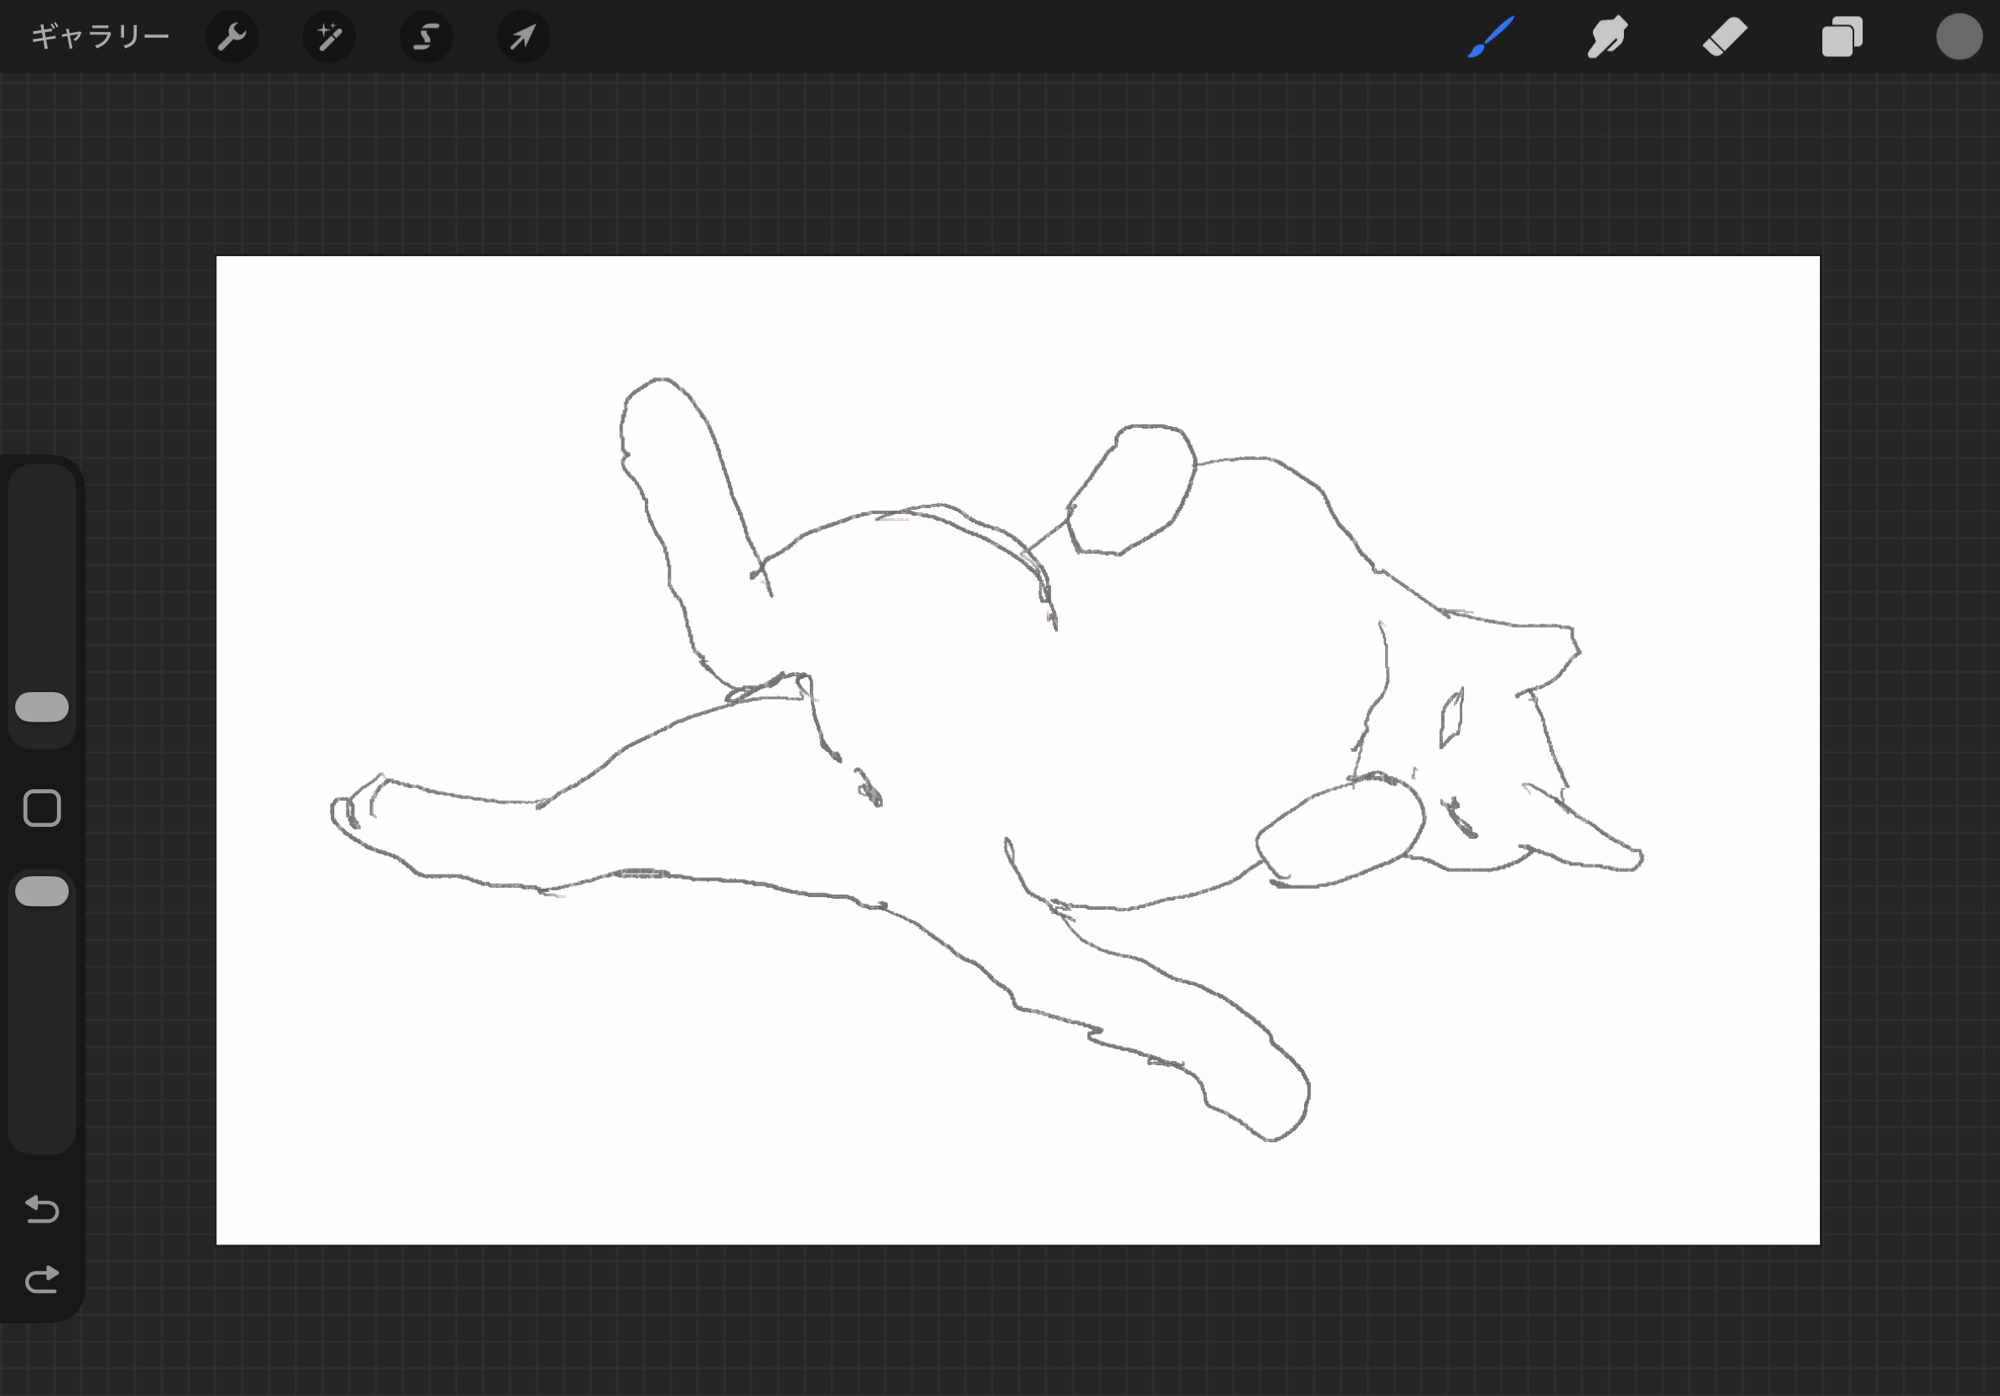Viewport: 2000px width, 1396px height.
Task: Select the Eraser tool
Action: click(1725, 37)
